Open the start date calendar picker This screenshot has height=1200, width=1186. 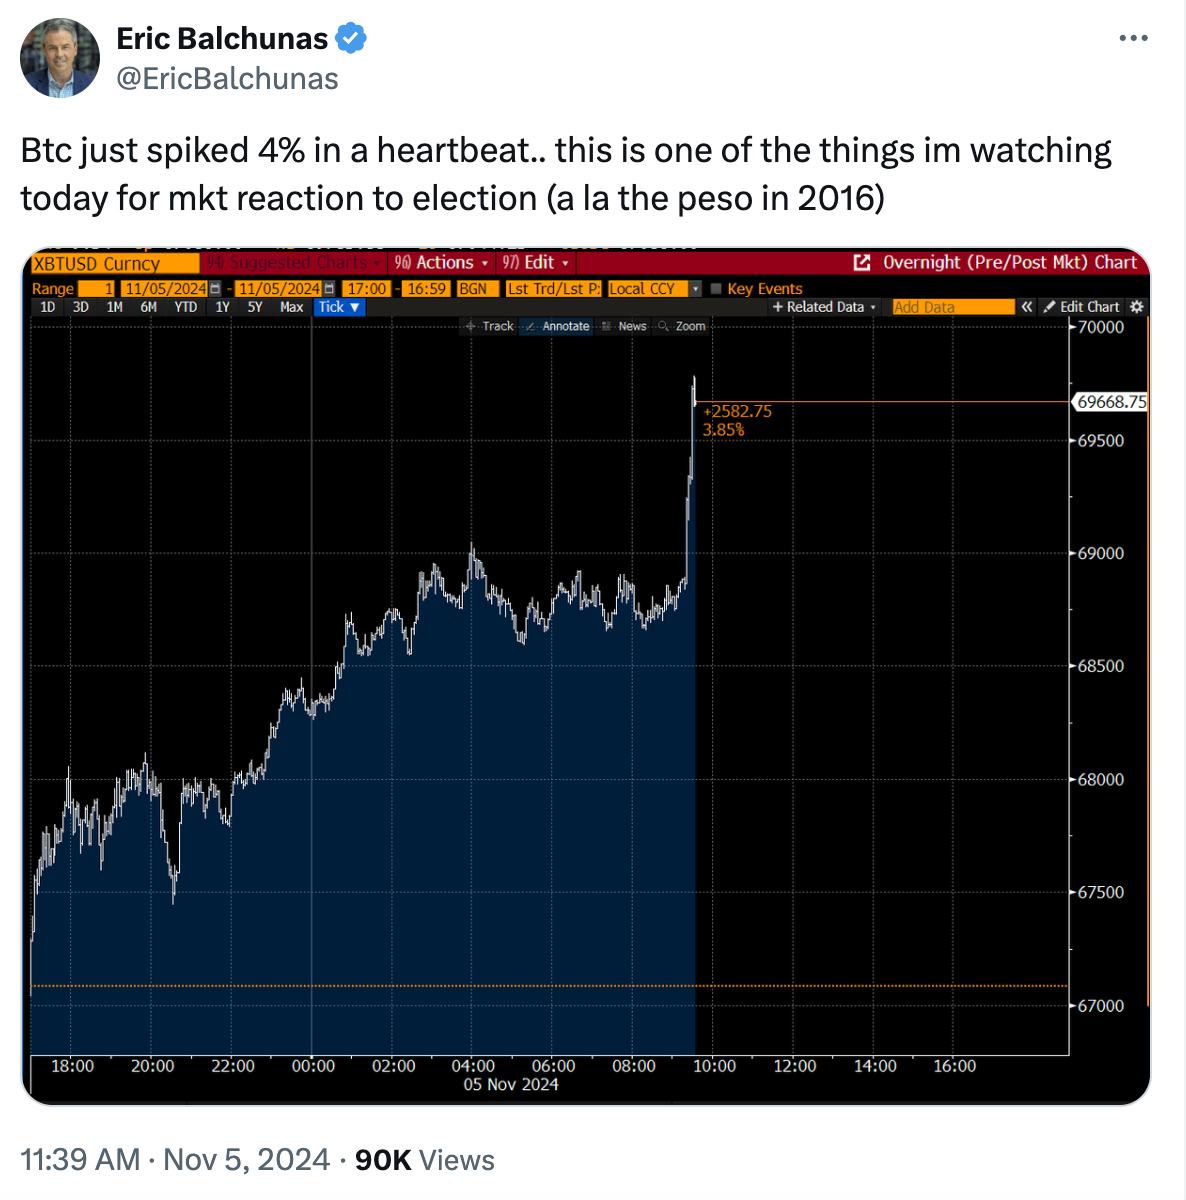(x=215, y=288)
